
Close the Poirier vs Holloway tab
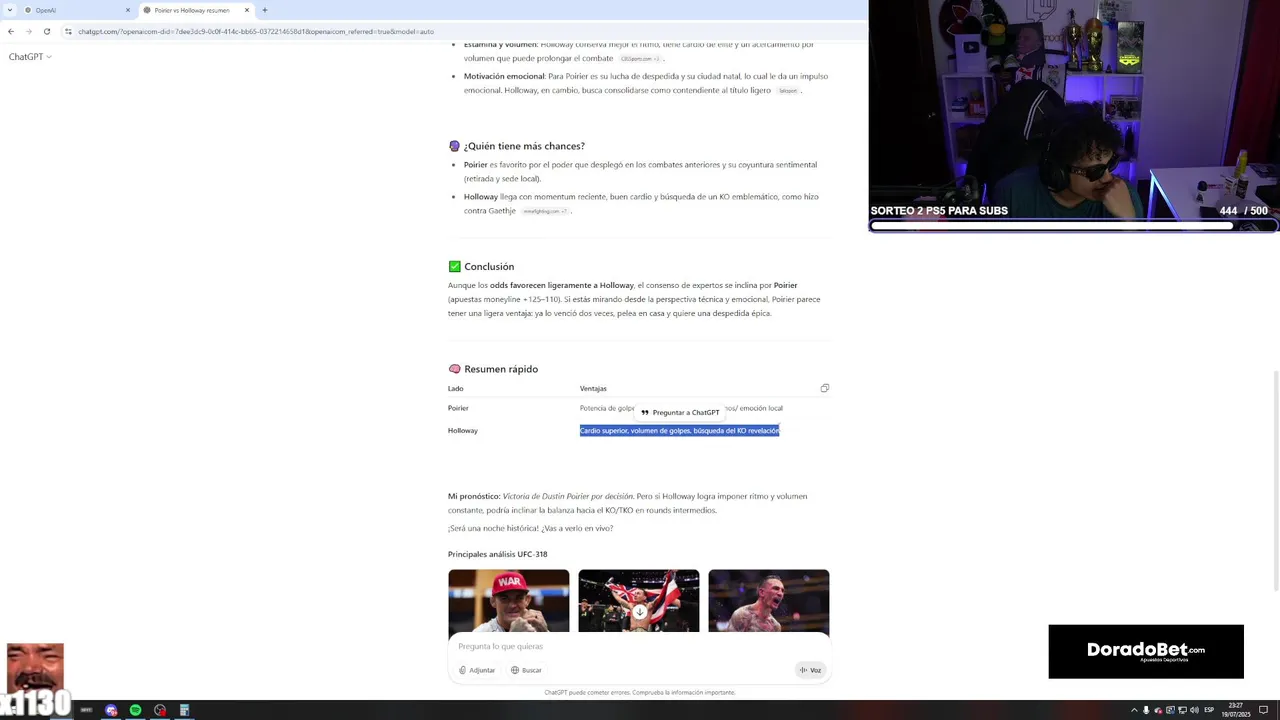(x=247, y=10)
